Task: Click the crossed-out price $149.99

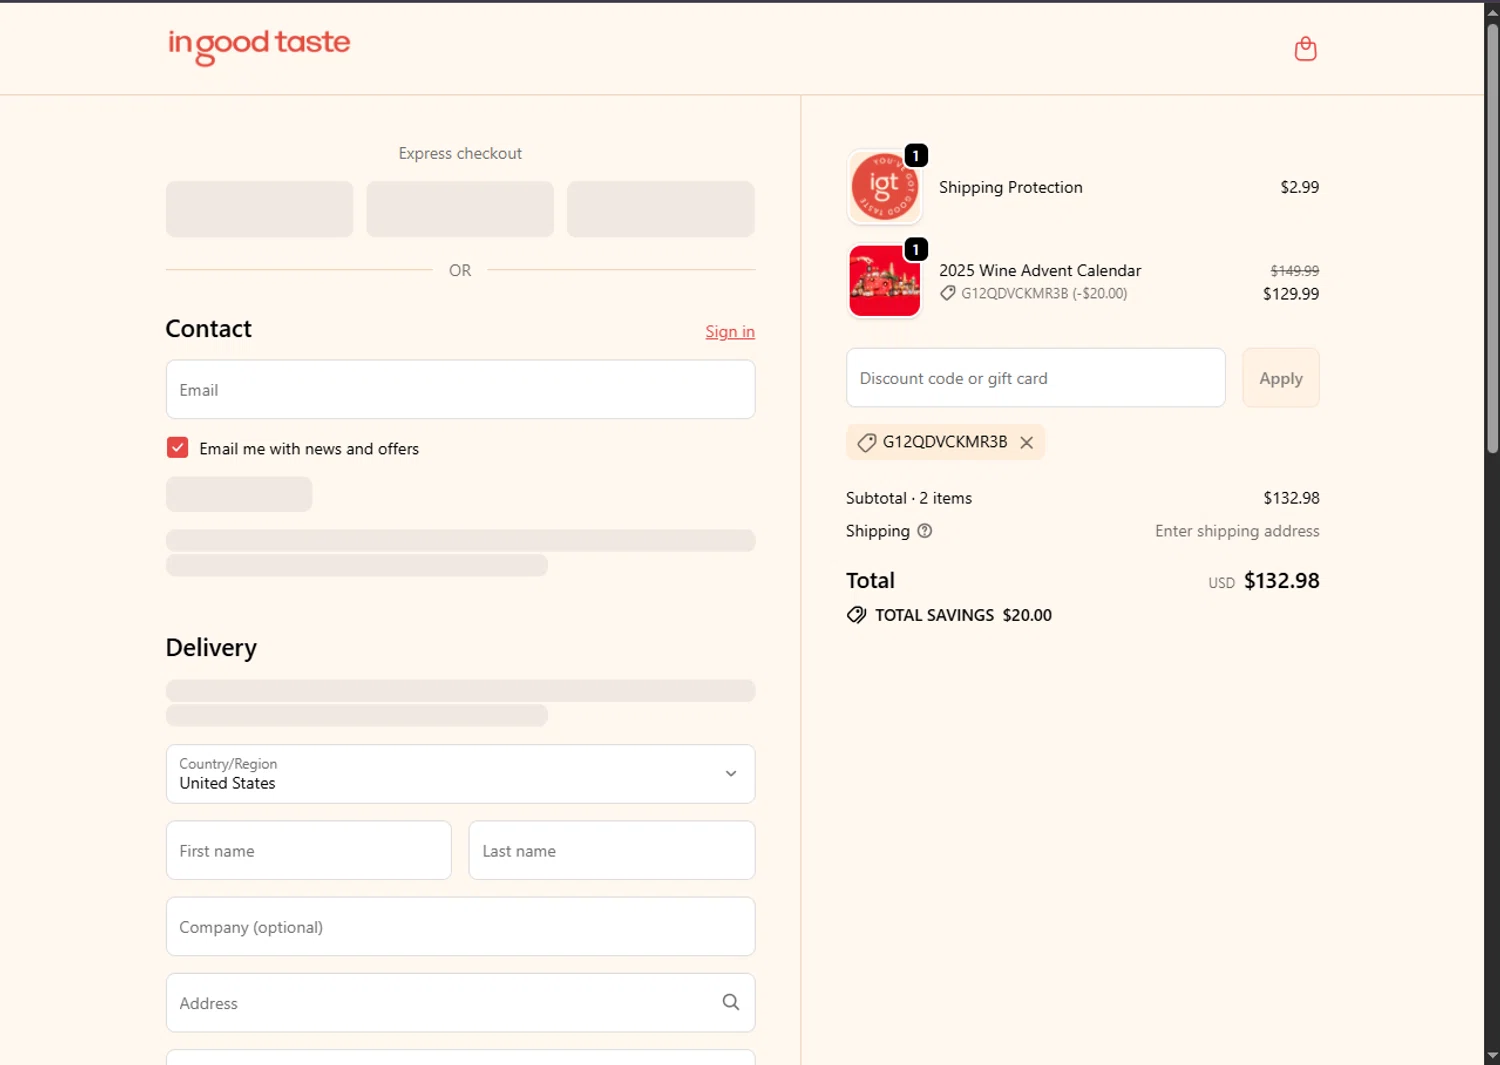Action: [x=1294, y=271]
